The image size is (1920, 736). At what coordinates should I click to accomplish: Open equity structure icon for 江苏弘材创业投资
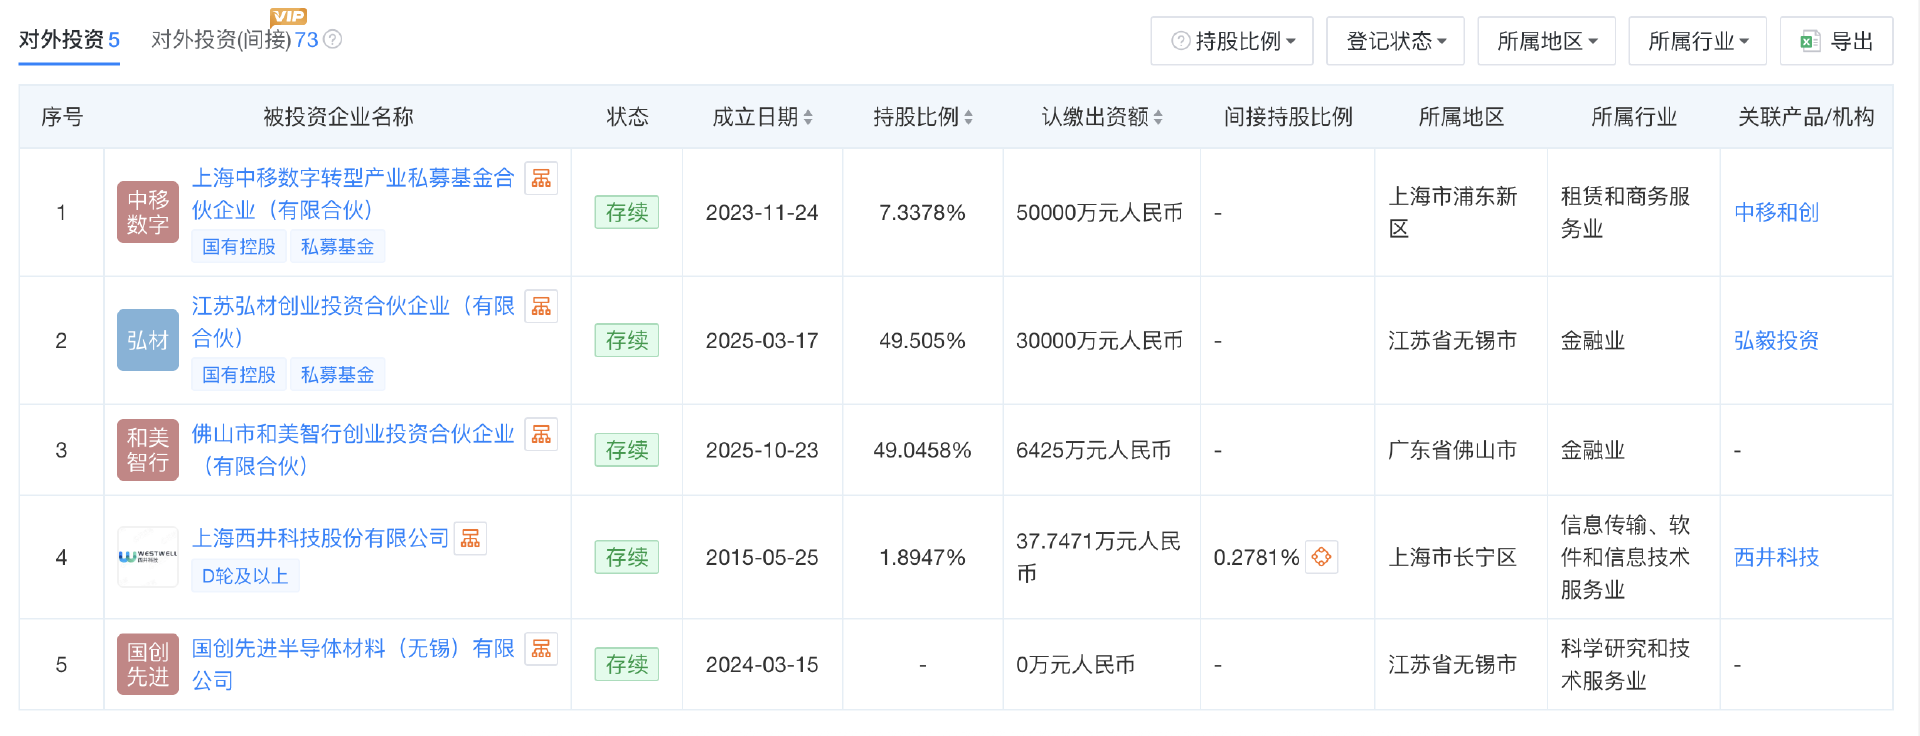(541, 306)
